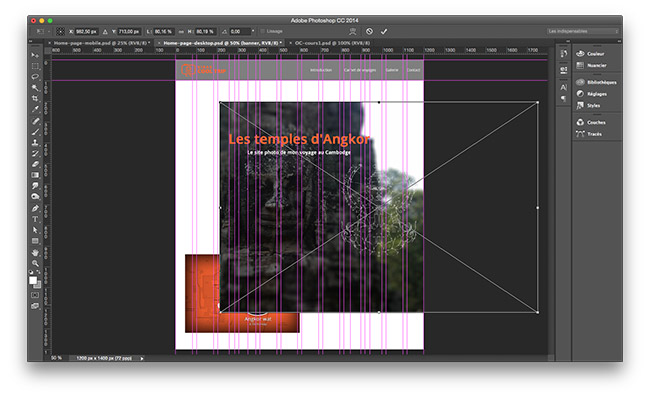This screenshot has width=650, height=399.
Task: Select the Healing Brush tool
Action: 35,121
